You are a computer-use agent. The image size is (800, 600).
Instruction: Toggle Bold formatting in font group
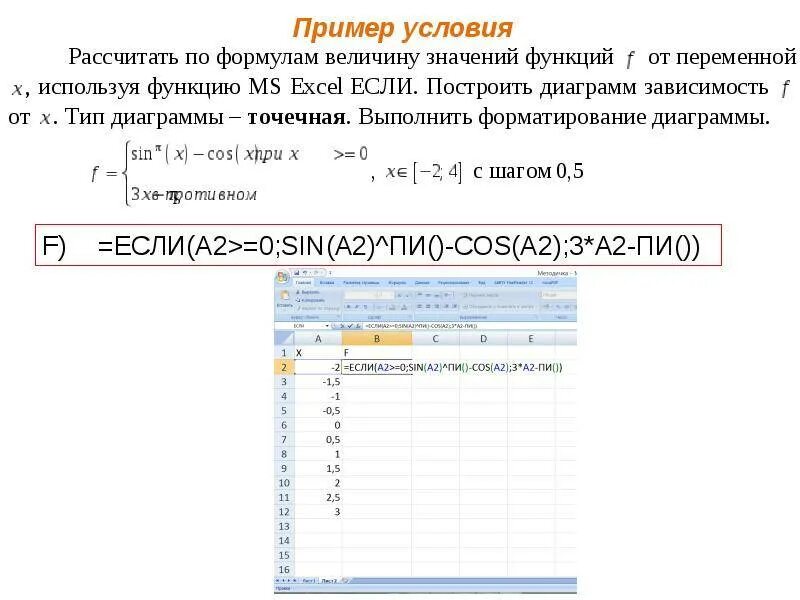click(x=348, y=307)
